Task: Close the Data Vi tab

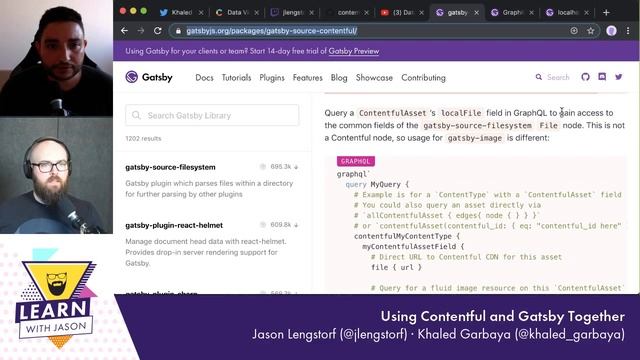Action: (256, 13)
